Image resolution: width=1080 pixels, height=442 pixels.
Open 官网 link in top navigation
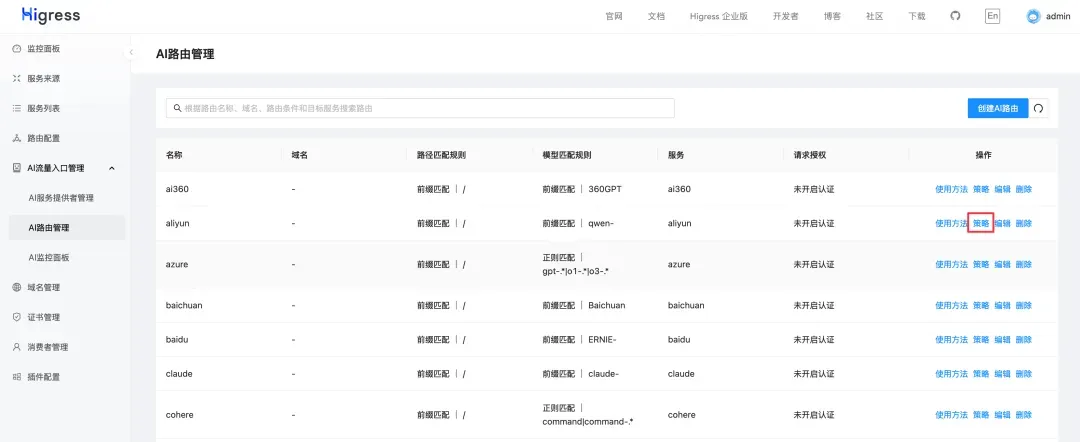[614, 17]
